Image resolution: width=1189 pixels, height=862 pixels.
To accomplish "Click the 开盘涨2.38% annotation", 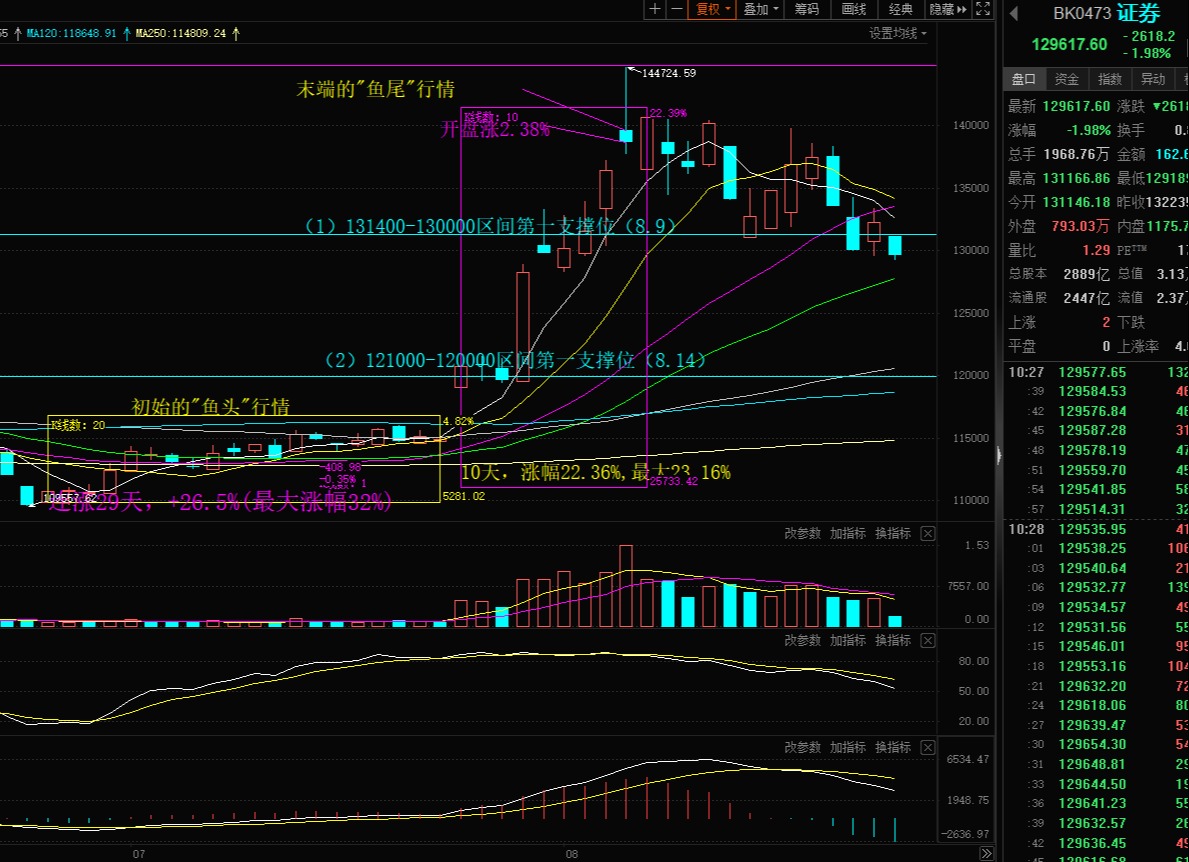I will 495,130.
